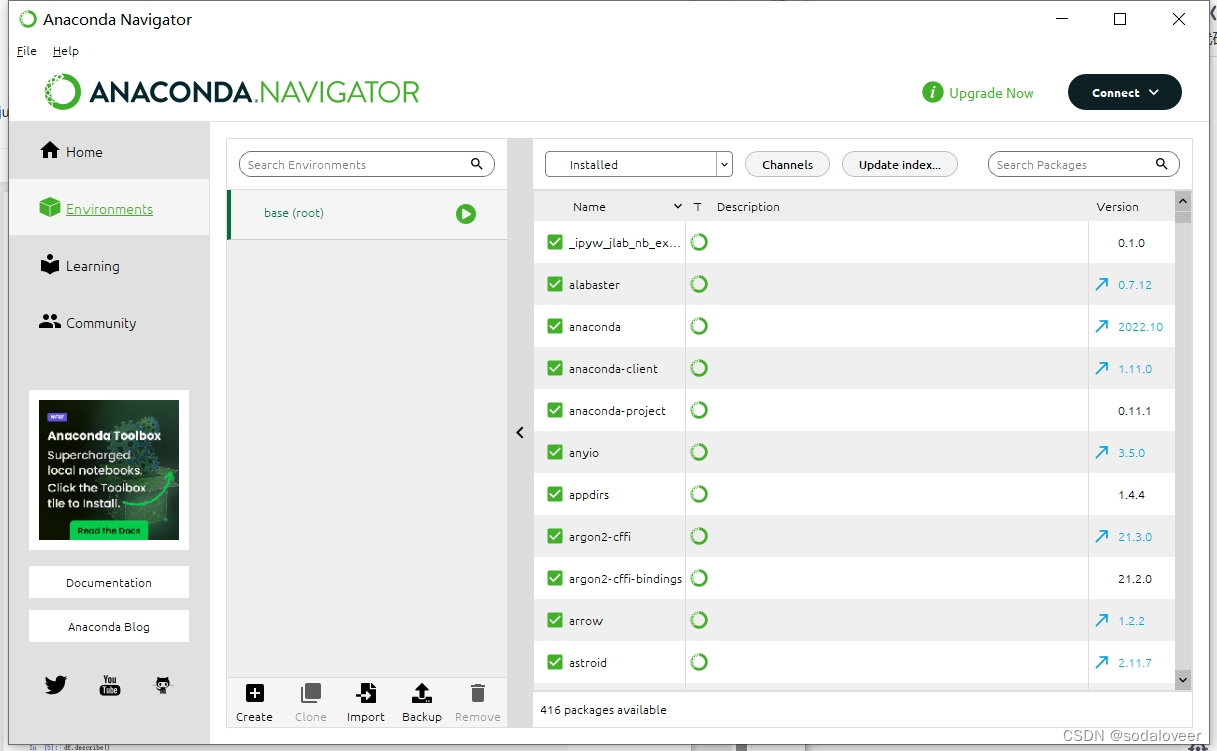Image resolution: width=1217 pixels, height=751 pixels.
Task: Toggle the anyio package checkbox
Action: tap(555, 452)
